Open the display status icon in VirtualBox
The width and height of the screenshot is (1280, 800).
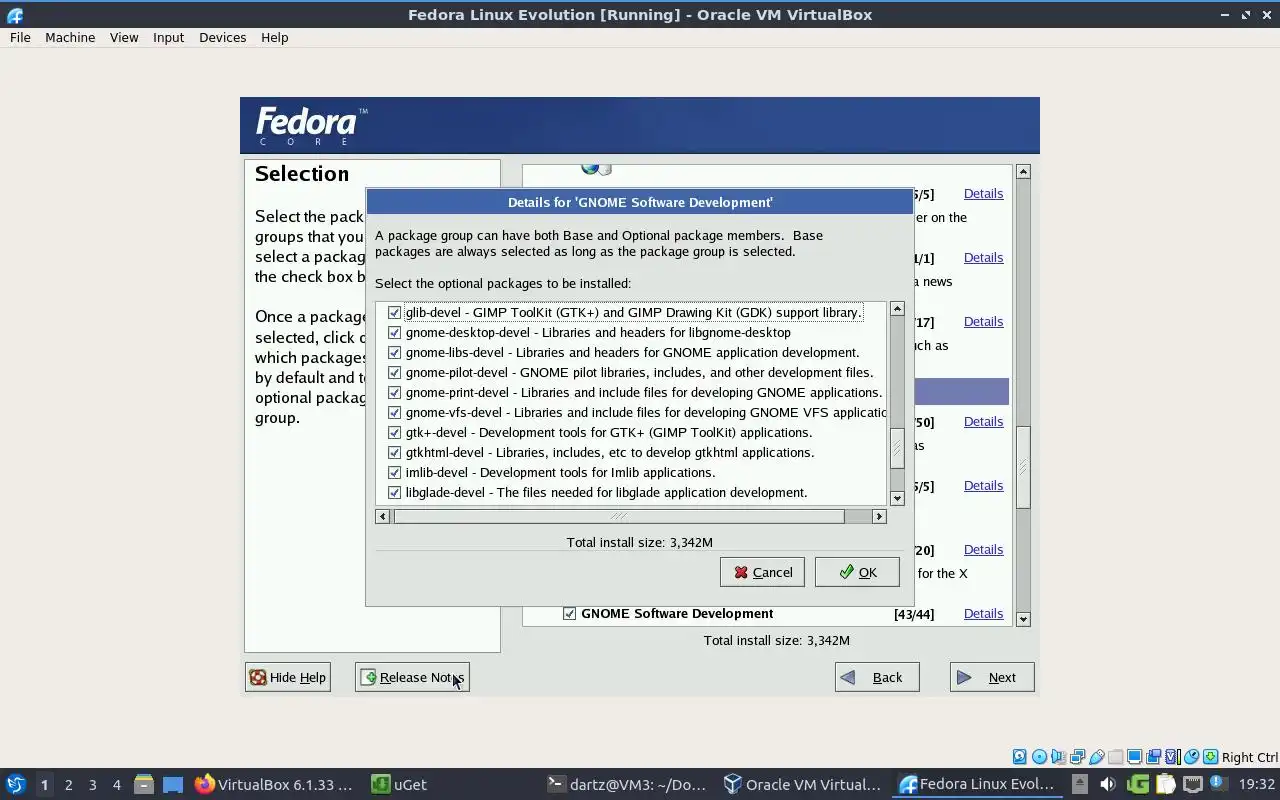(x=1134, y=757)
